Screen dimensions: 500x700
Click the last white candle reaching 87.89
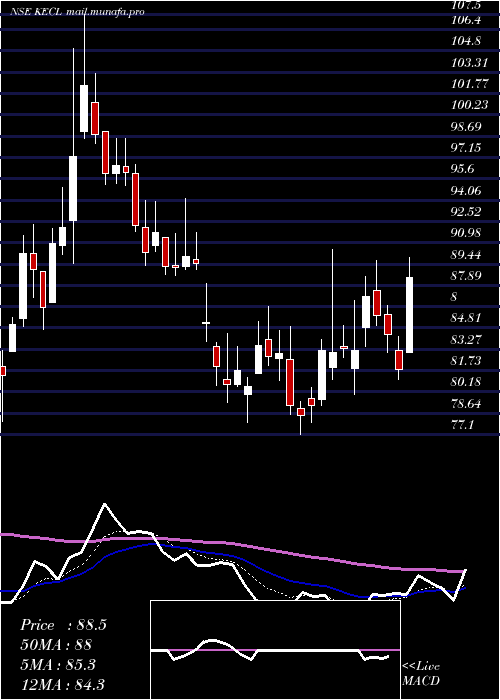pyautogui.click(x=409, y=315)
